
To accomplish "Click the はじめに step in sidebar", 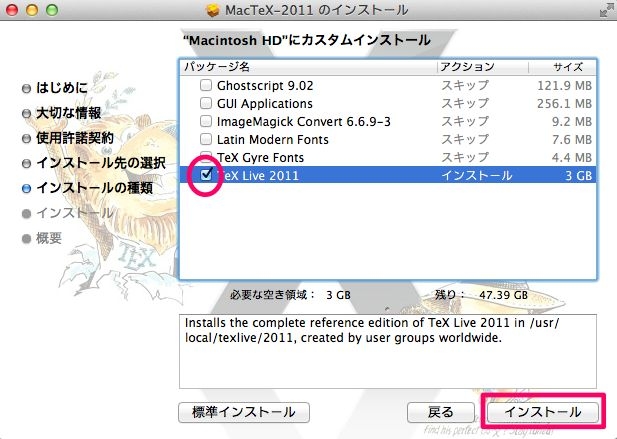I will [62, 88].
